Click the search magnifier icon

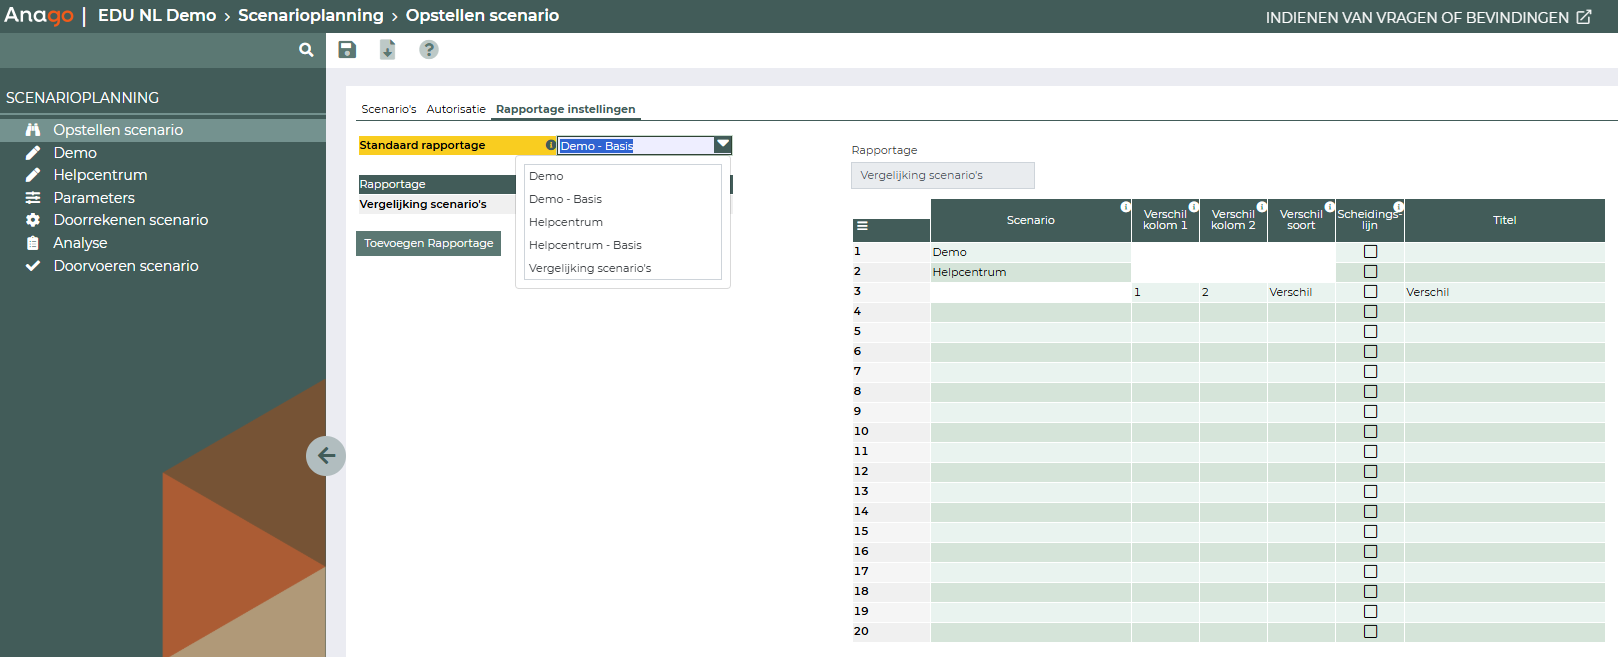click(306, 50)
